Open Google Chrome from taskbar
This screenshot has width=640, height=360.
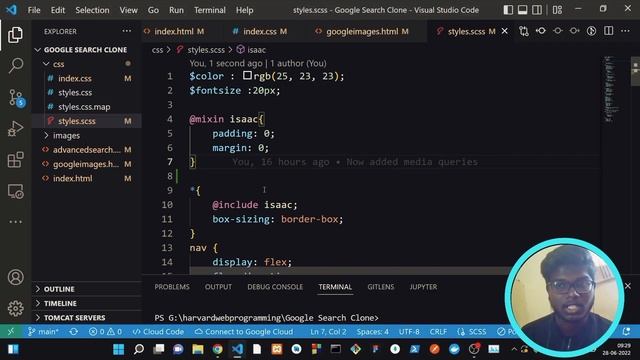click(x=218, y=349)
